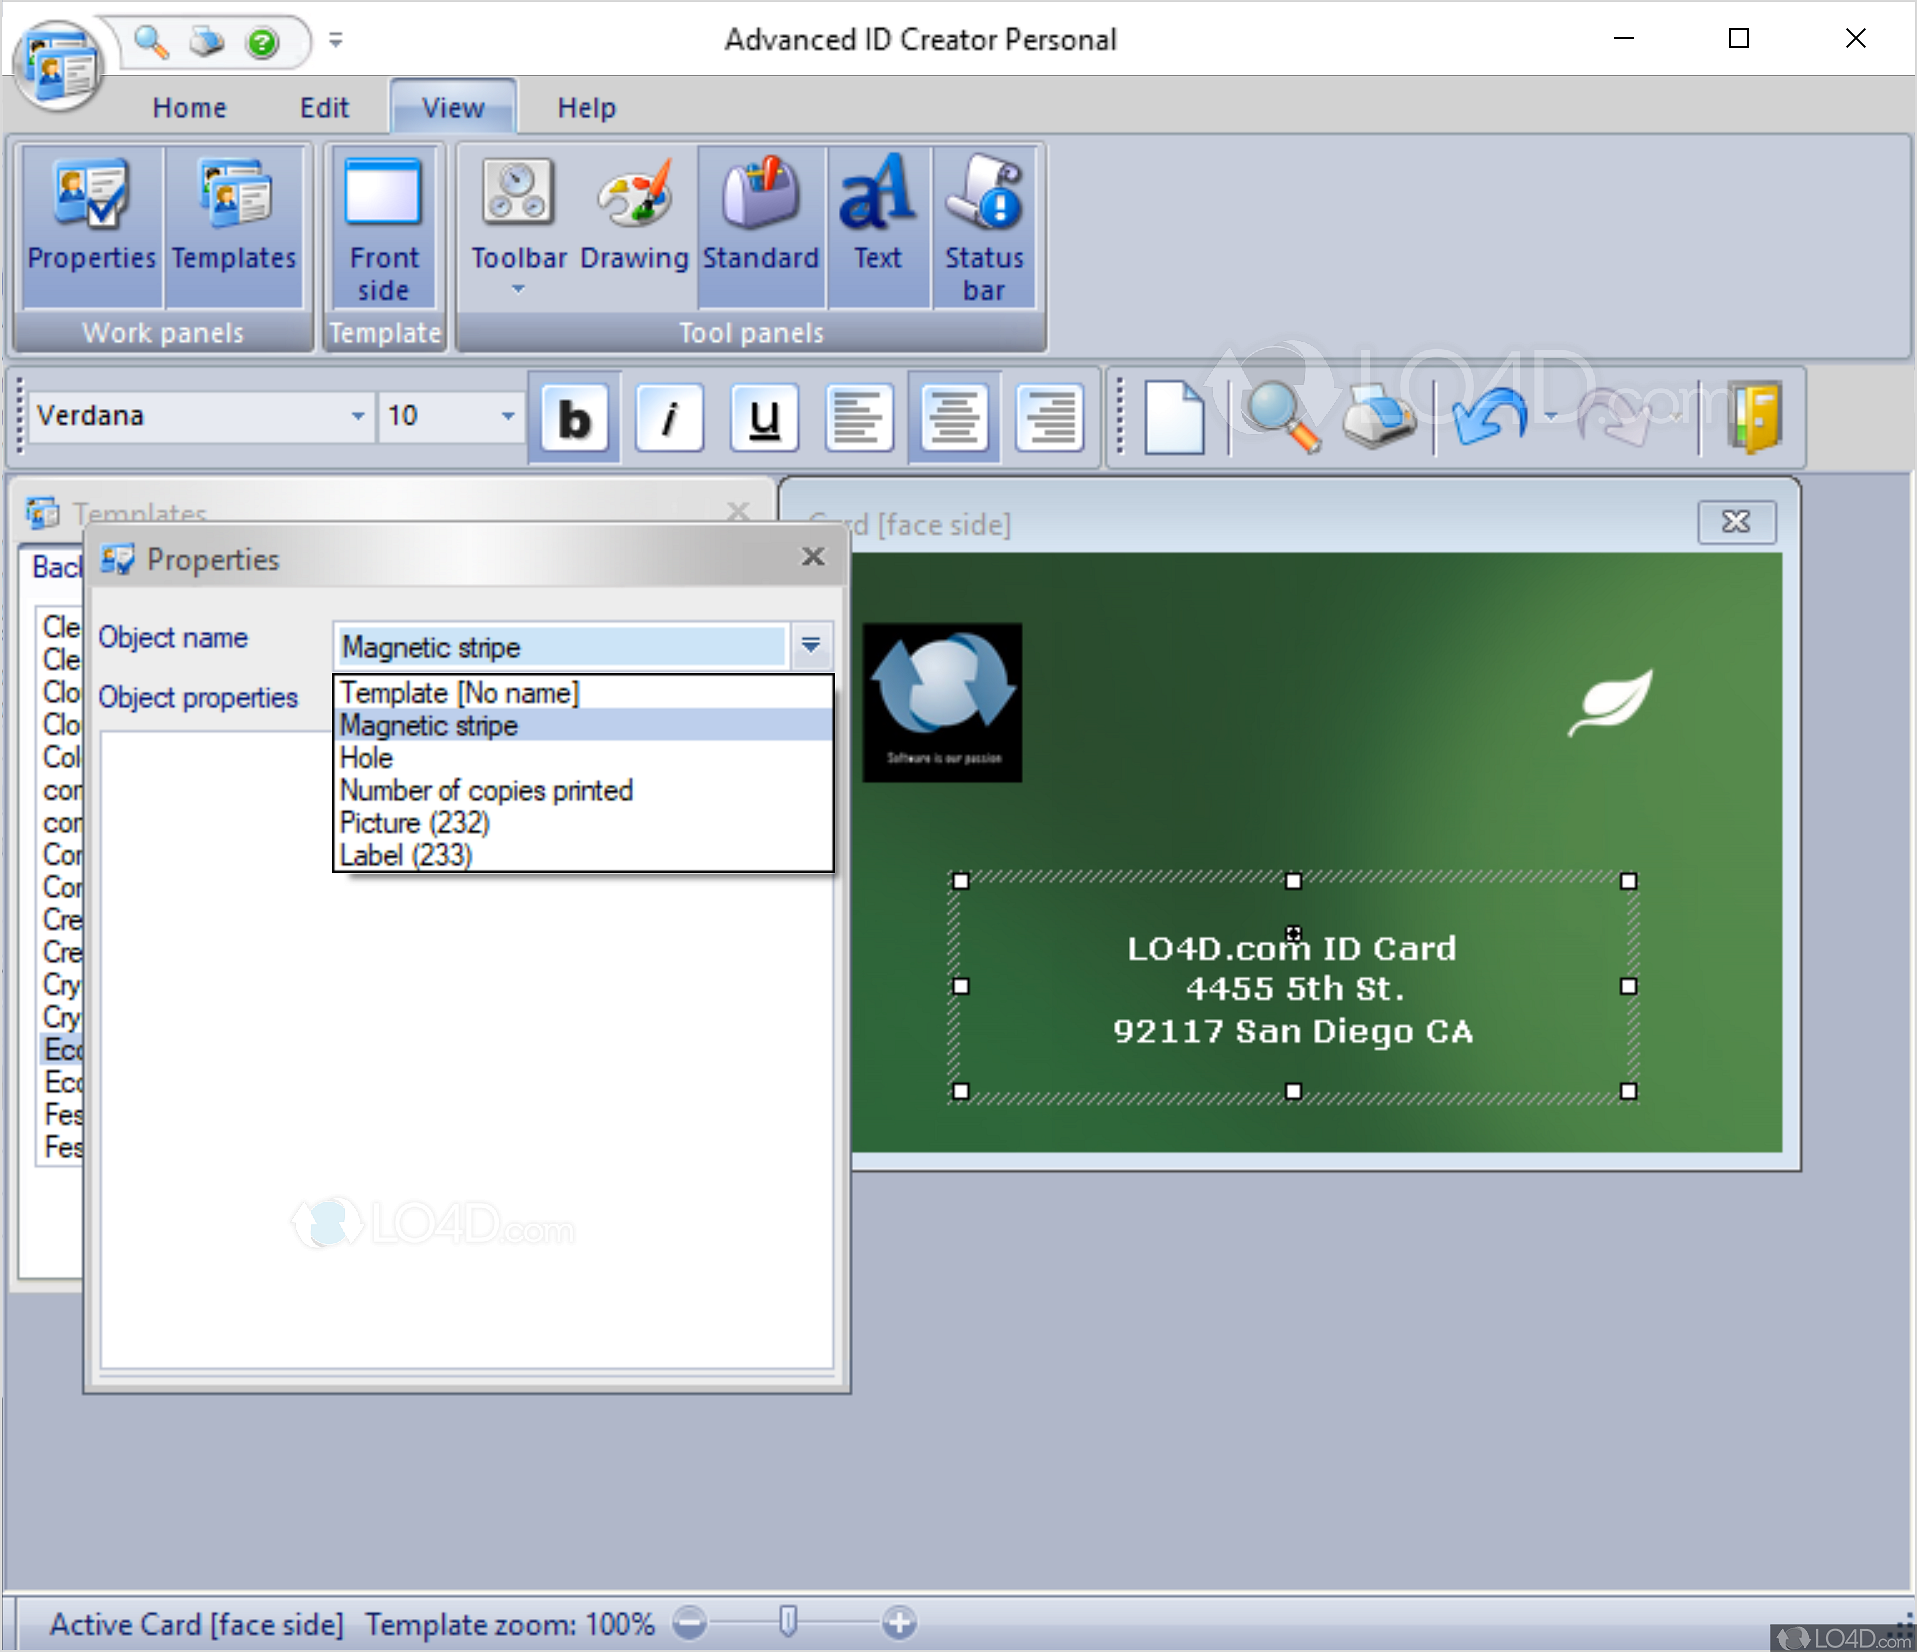Click the template zoom slider handle
This screenshot has height=1652, width=1917.
tap(788, 1621)
